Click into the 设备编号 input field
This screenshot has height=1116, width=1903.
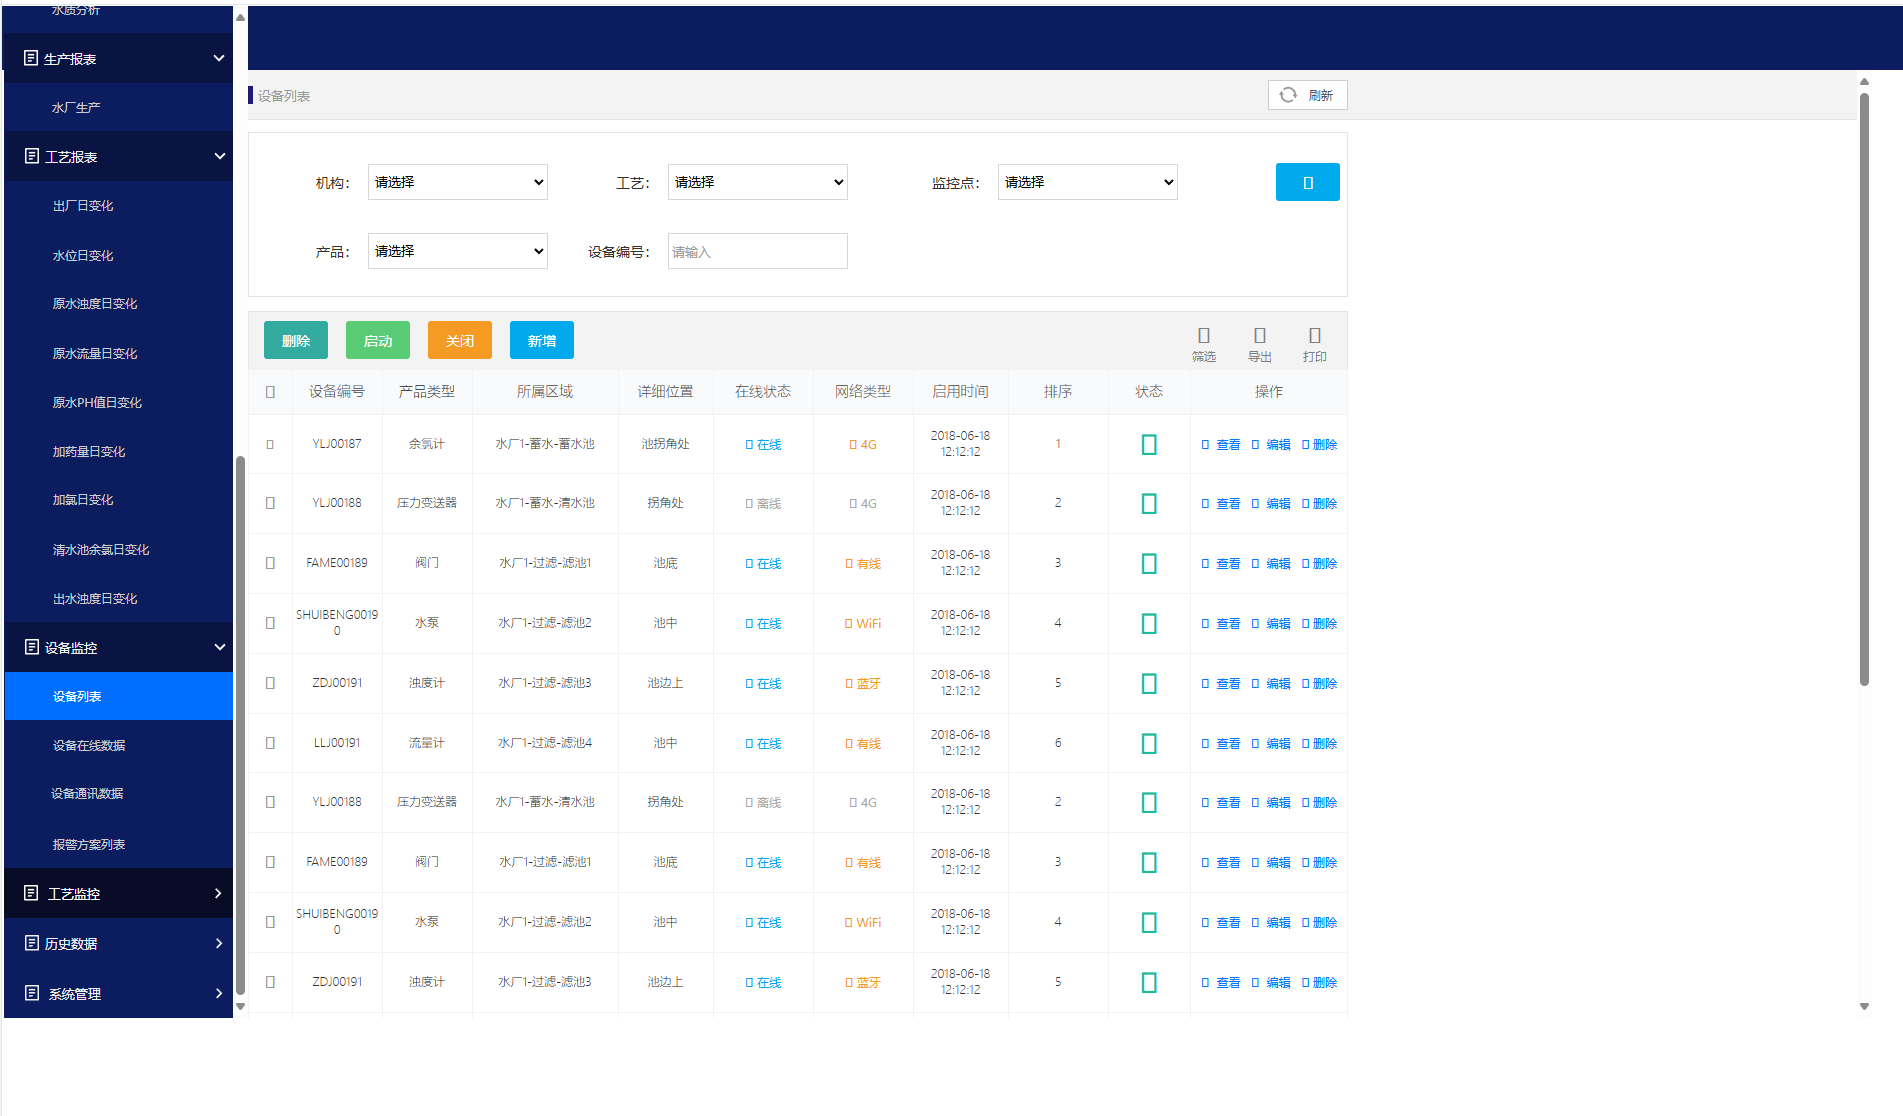click(x=758, y=251)
